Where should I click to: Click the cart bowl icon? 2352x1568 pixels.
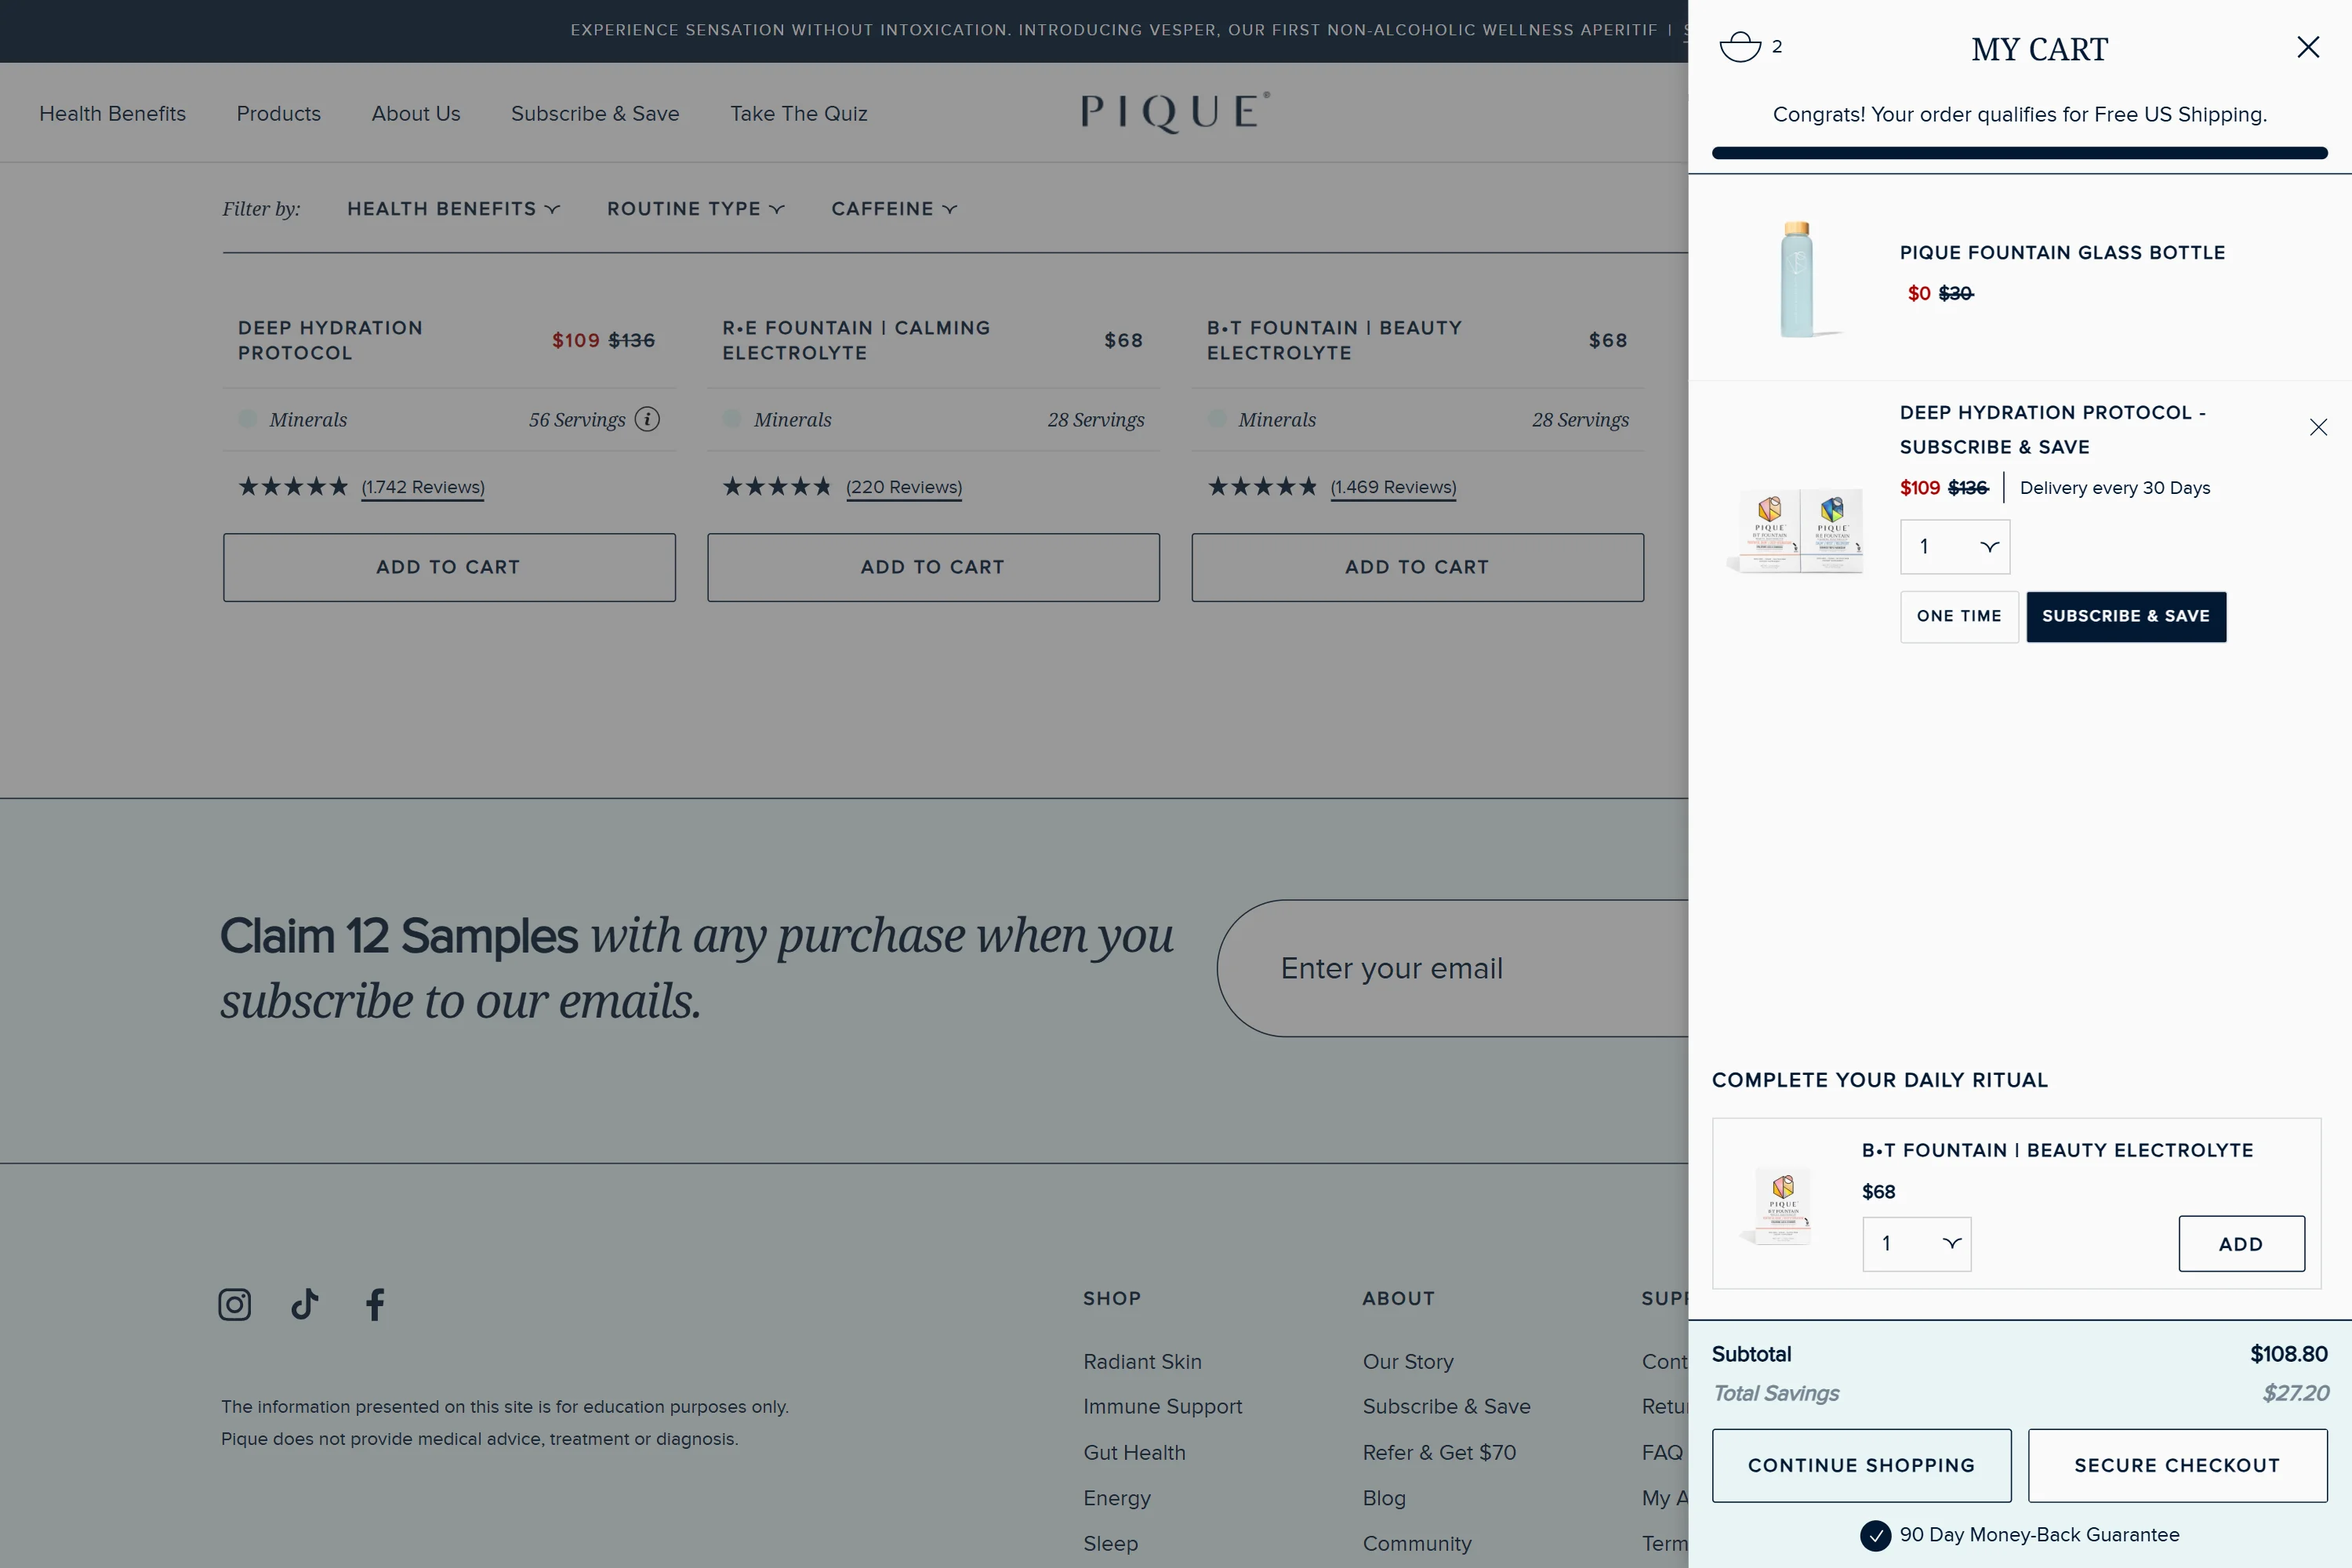1740,47
